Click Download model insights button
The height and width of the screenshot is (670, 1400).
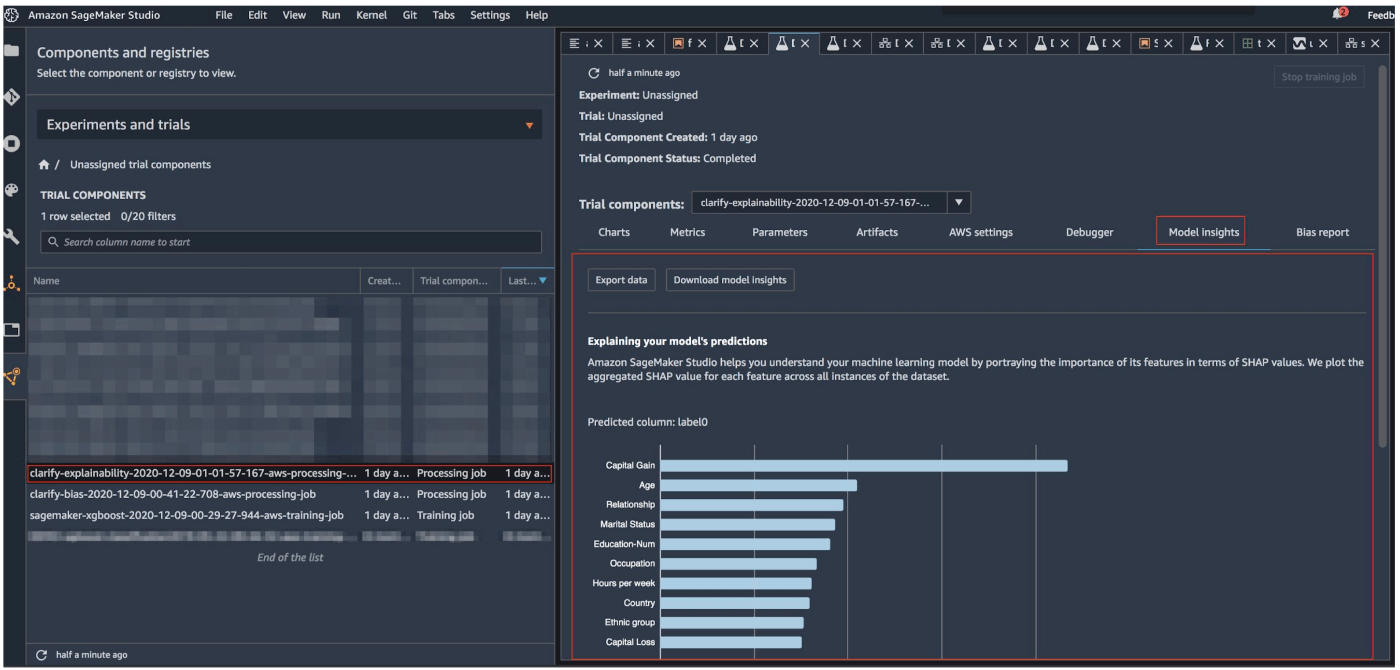click(x=730, y=280)
